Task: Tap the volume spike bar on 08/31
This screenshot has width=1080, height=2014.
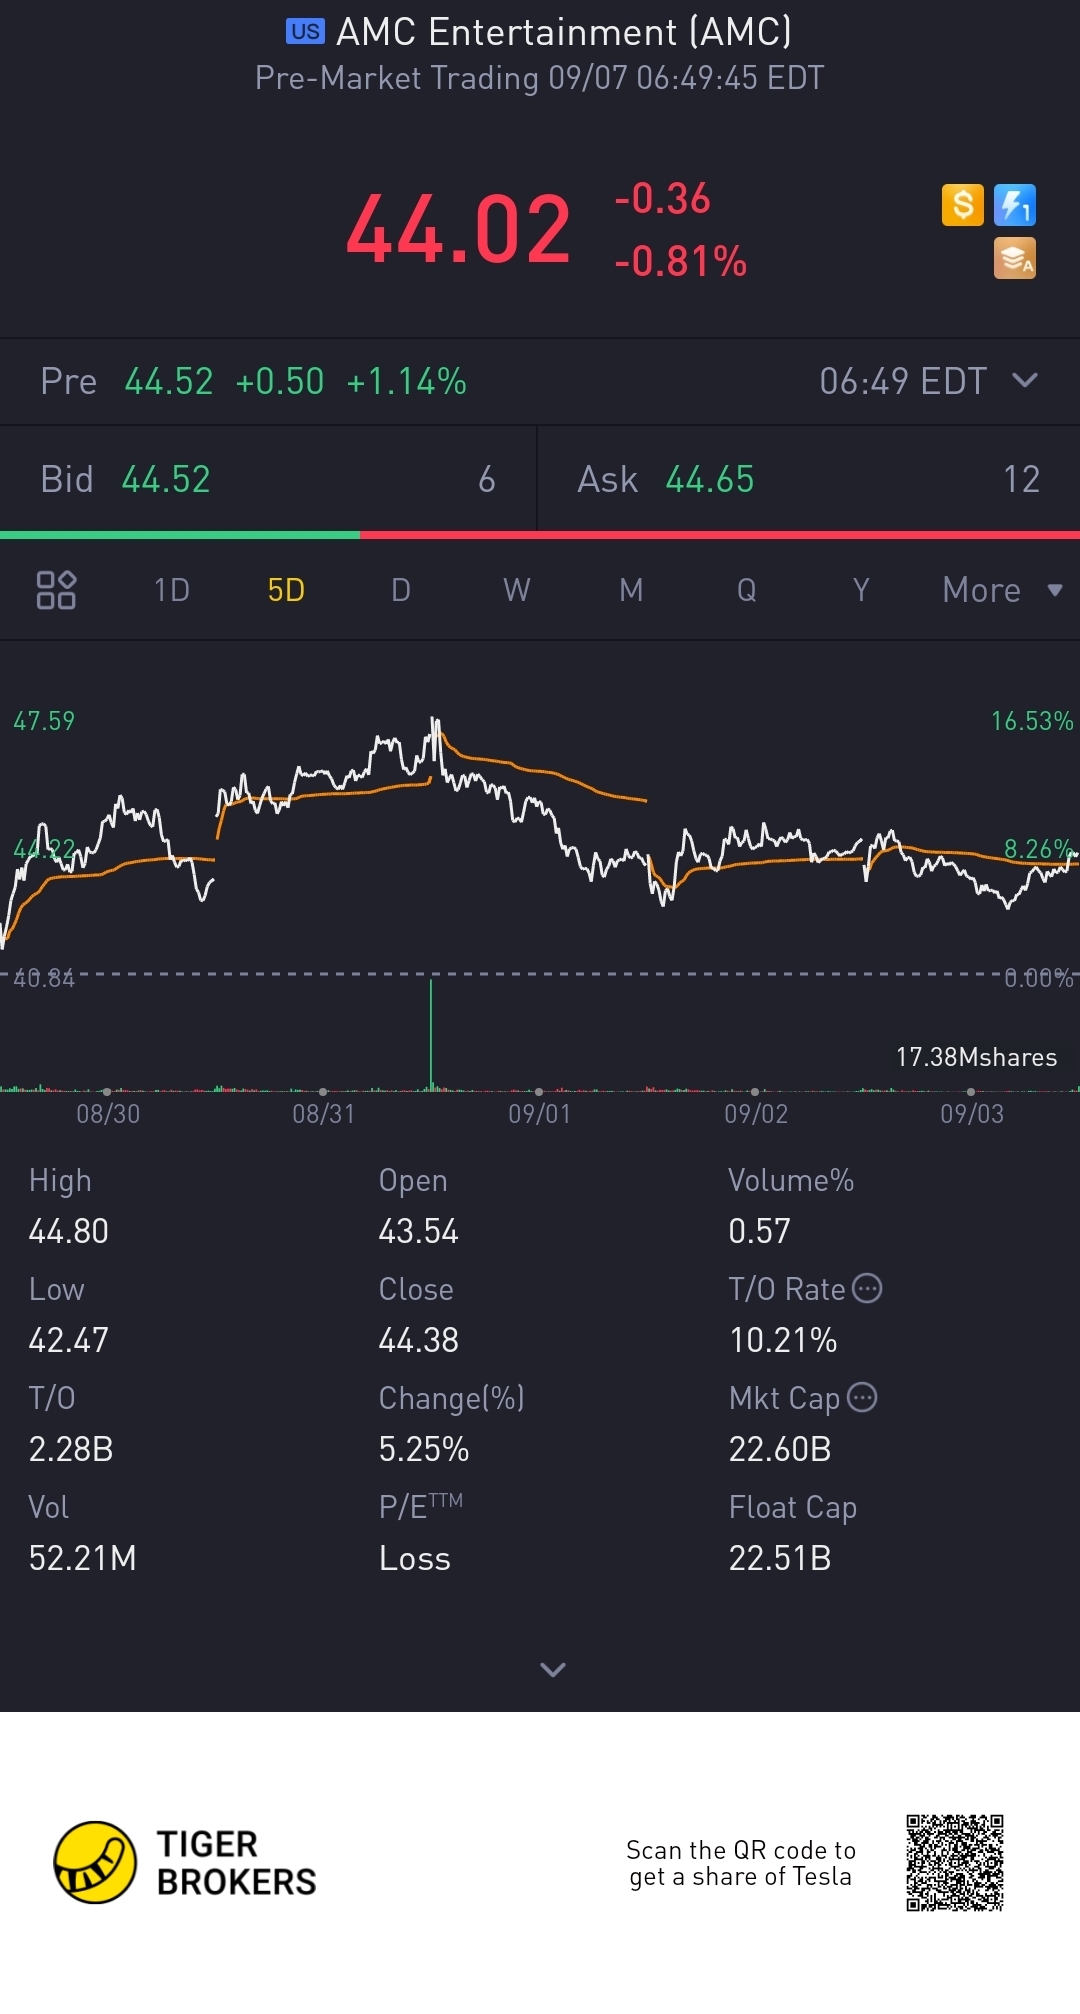Action: click(431, 1034)
